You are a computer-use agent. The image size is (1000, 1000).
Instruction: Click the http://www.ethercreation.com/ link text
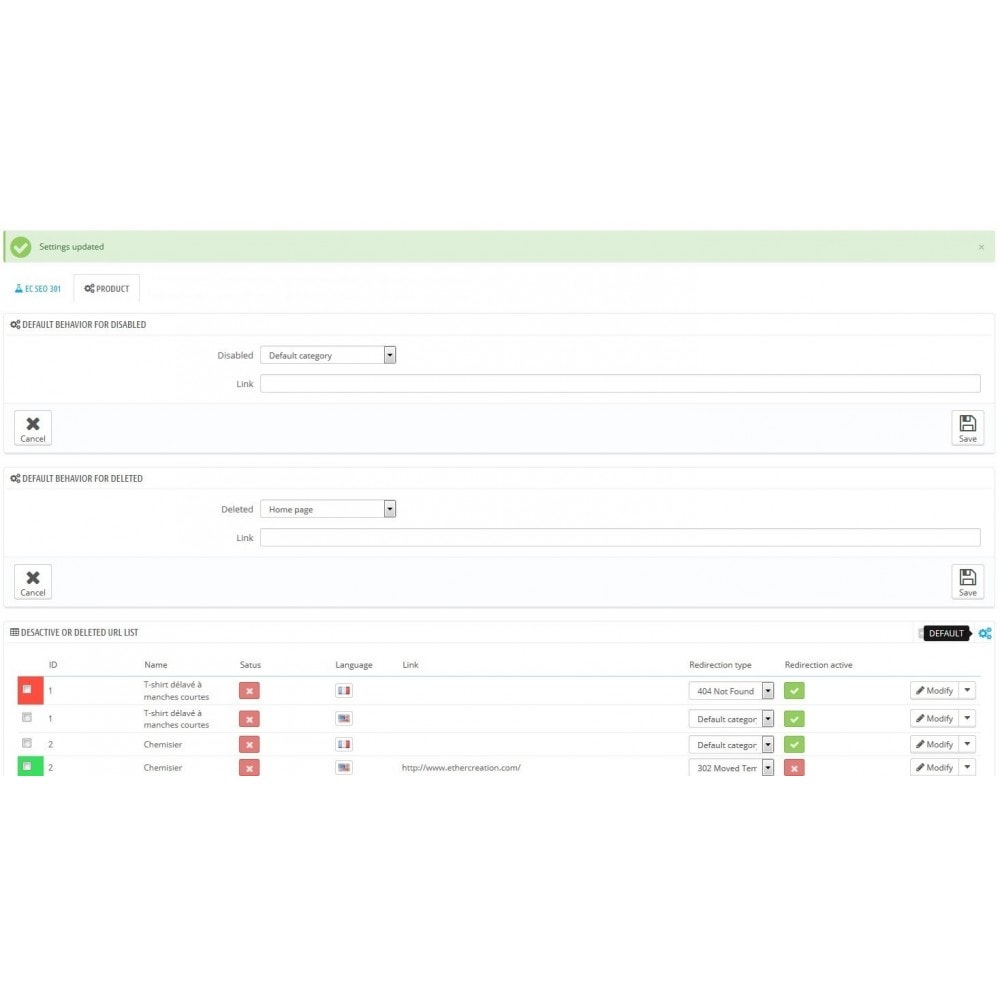(x=460, y=768)
